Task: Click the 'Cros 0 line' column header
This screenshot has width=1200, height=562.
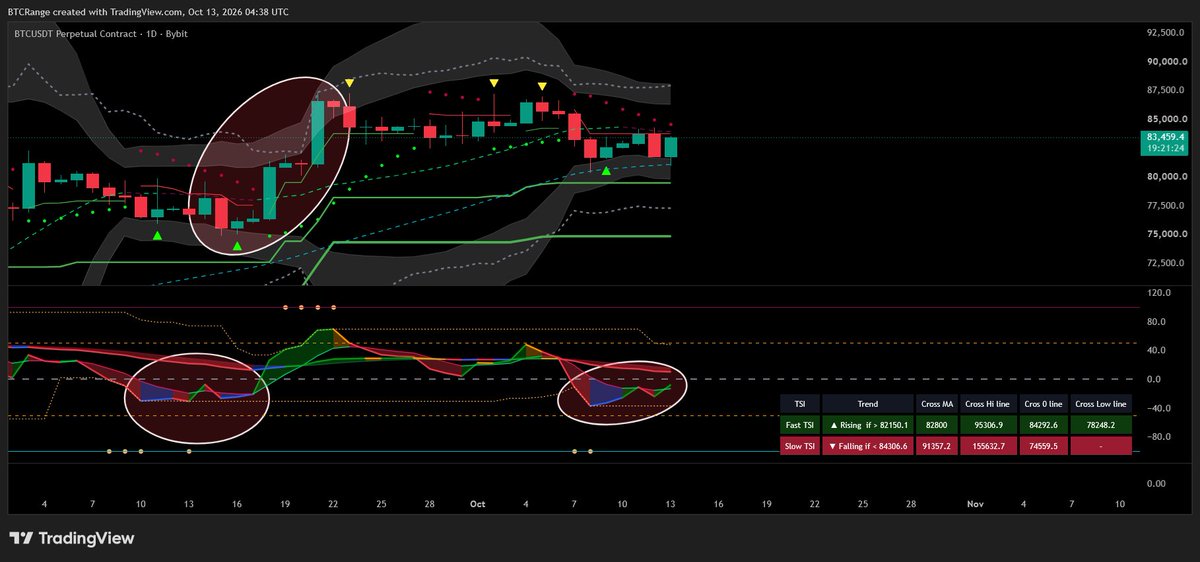Action: [x=1043, y=404]
